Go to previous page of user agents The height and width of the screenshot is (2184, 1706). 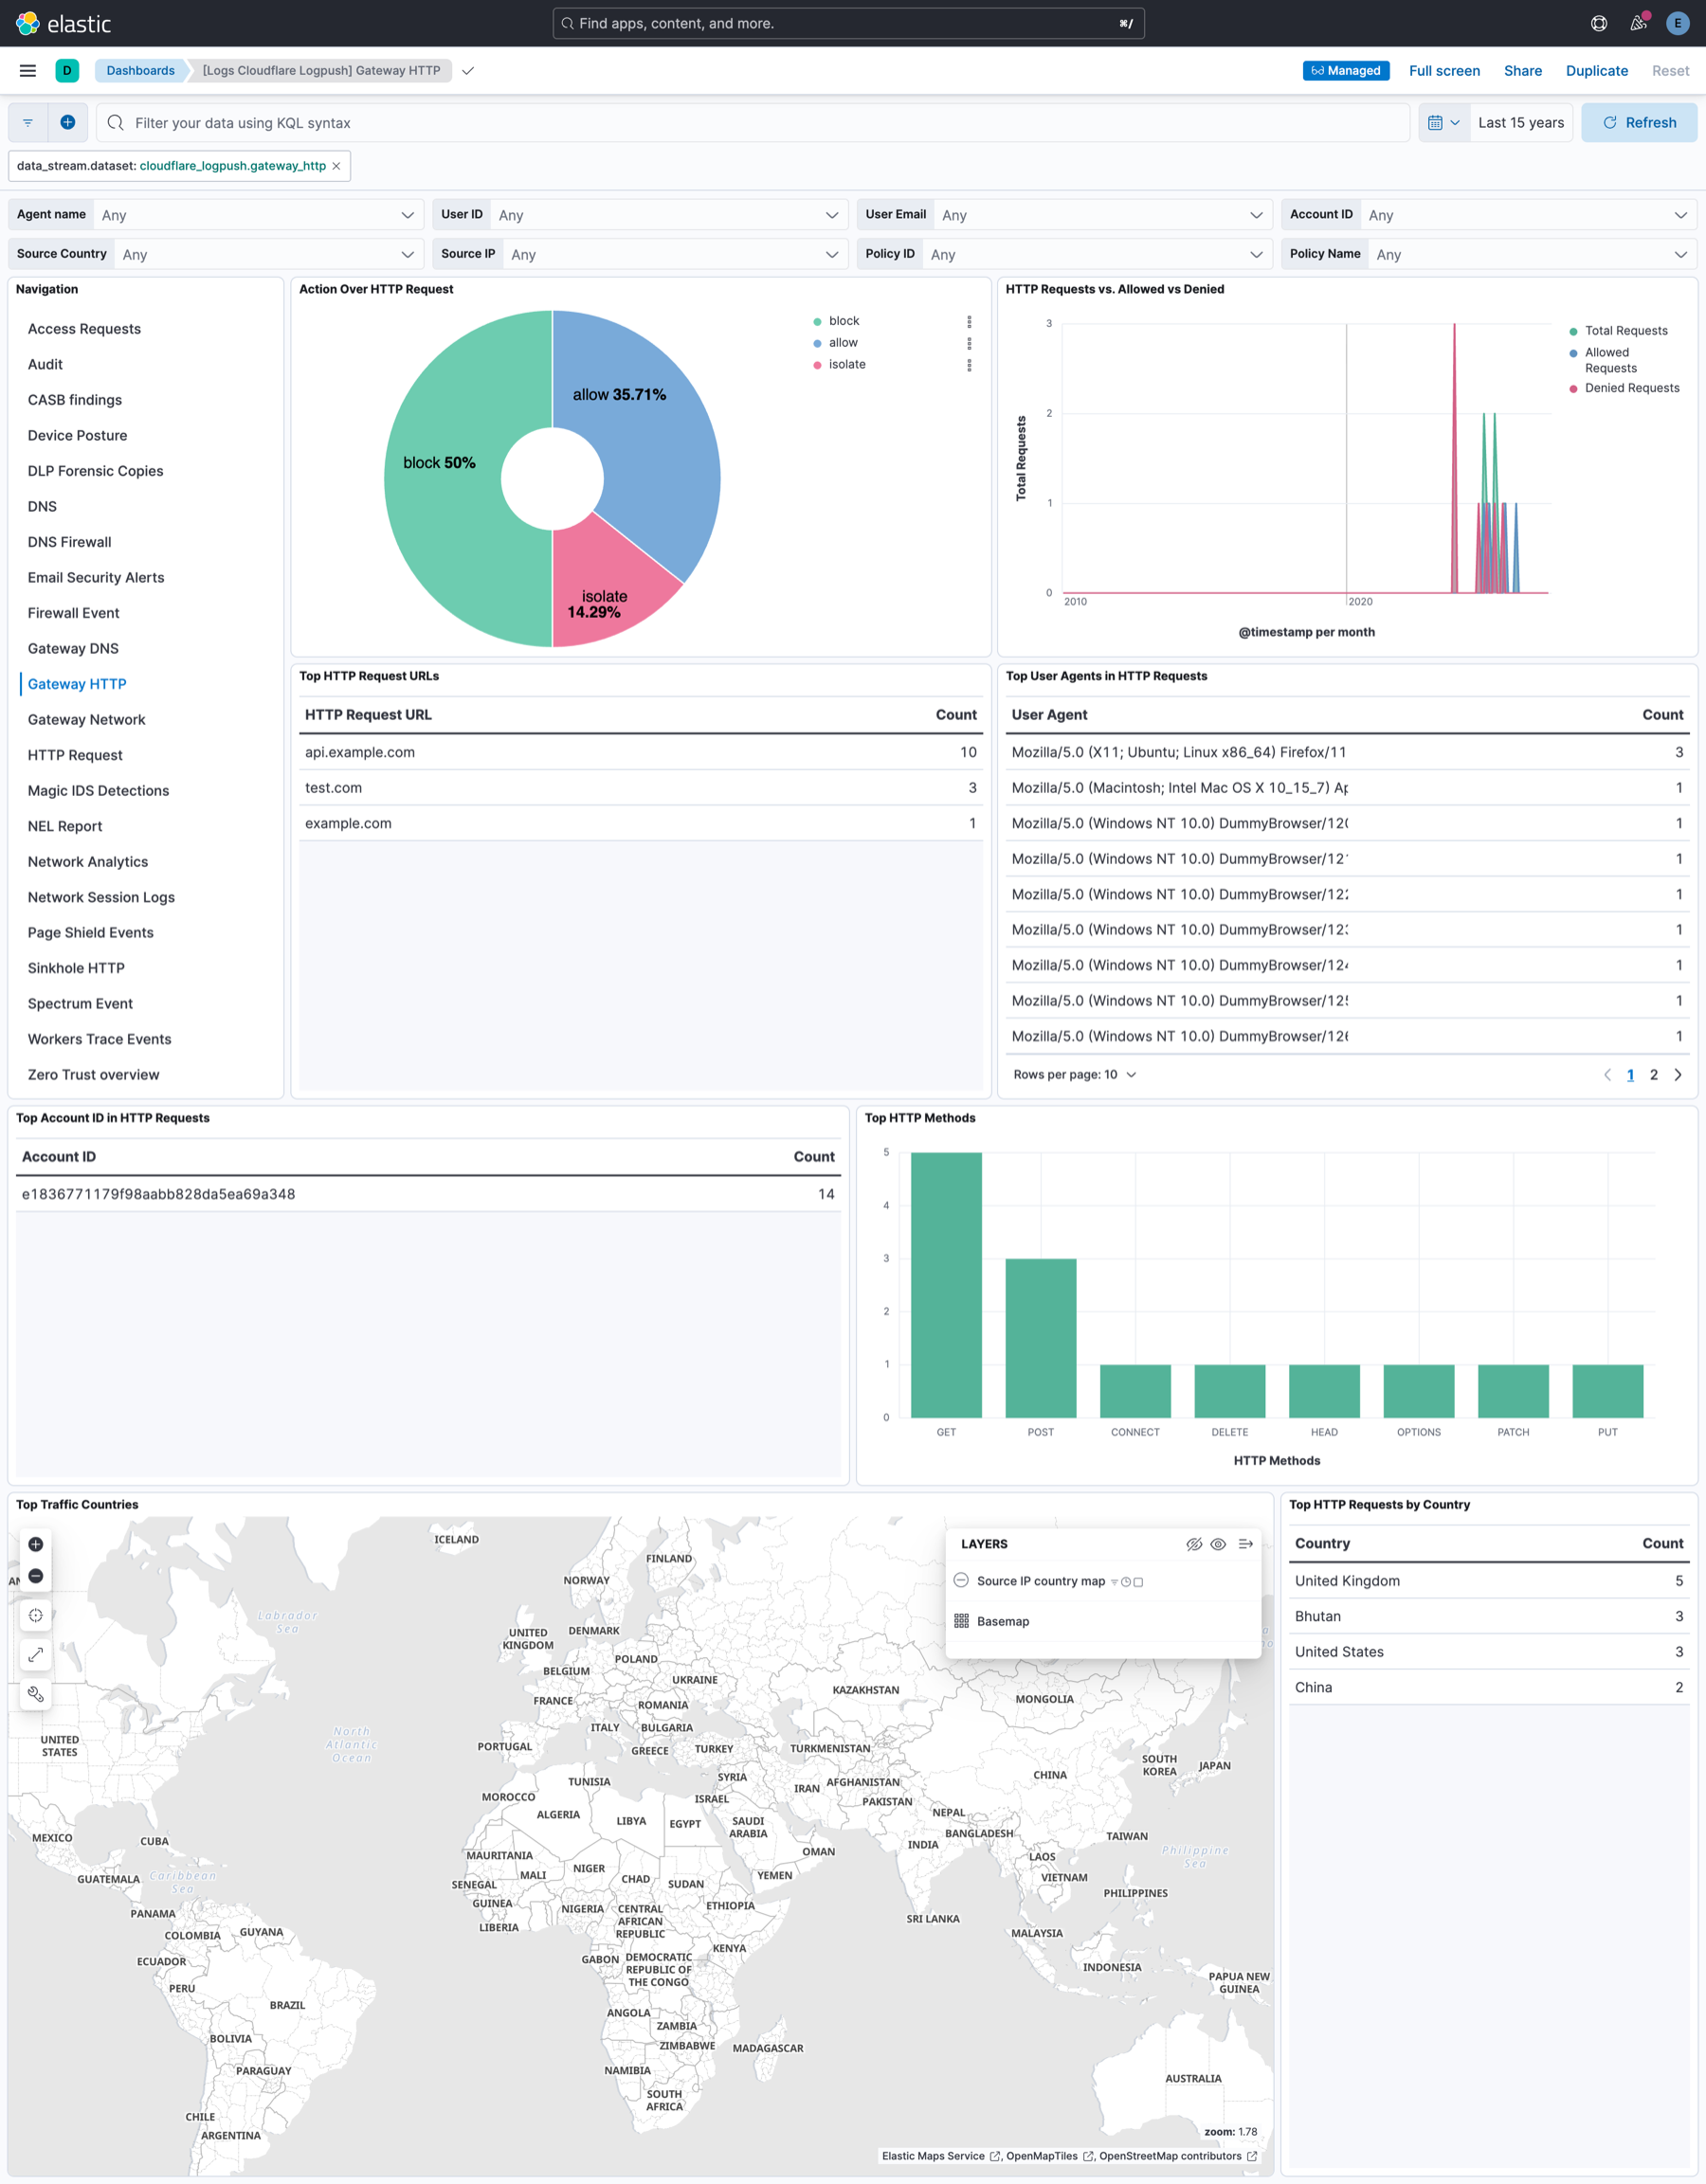coord(1607,1075)
